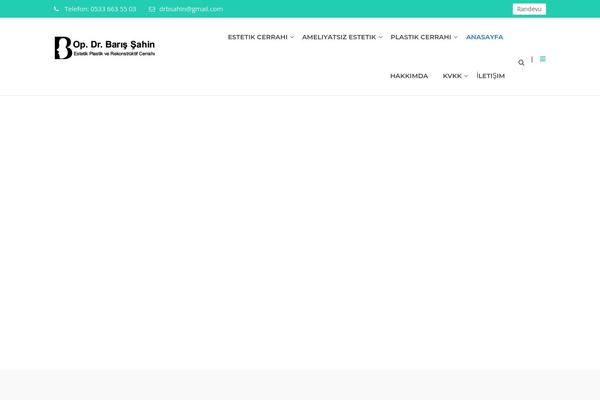The image size is (600, 400).
Task: Expand the Estetik Cerrahi chevron
Action: click(292, 37)
